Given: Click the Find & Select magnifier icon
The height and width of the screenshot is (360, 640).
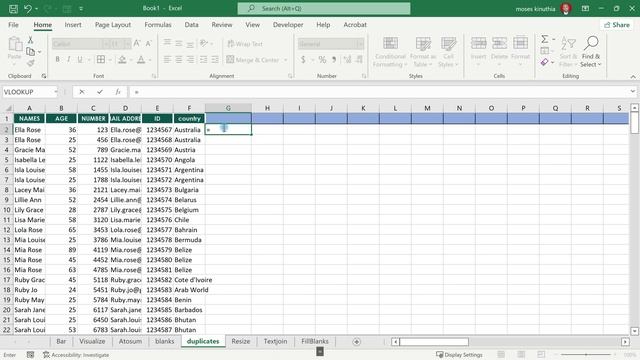Looking at the screenshot, I should click(591, 43).
